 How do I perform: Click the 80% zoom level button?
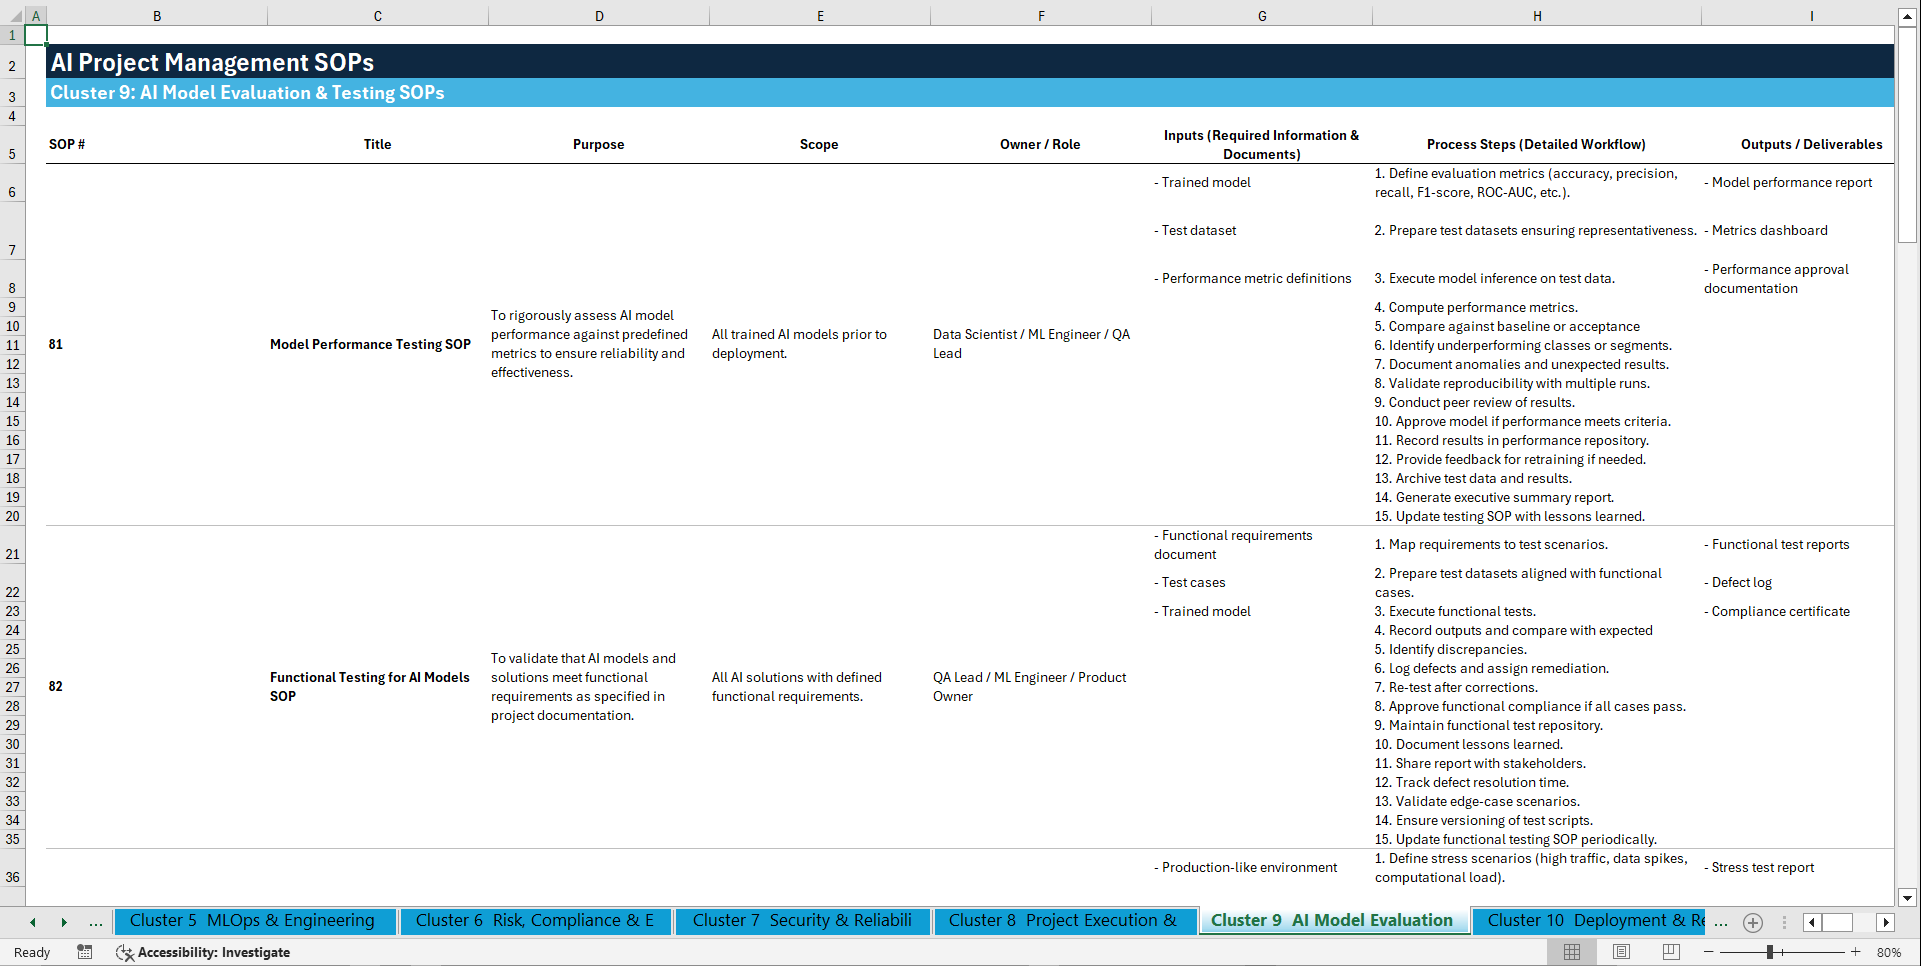tap(1888, 952)
